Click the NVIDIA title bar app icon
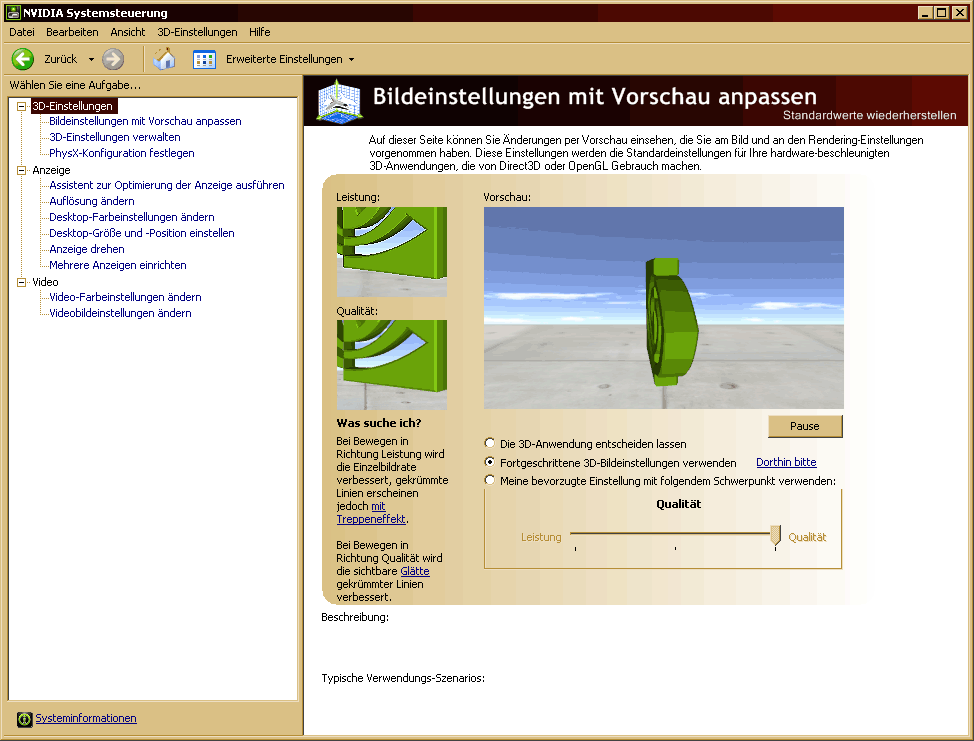Image resolution: width=974 pixels, height=741 pixels. pos(13,12)
